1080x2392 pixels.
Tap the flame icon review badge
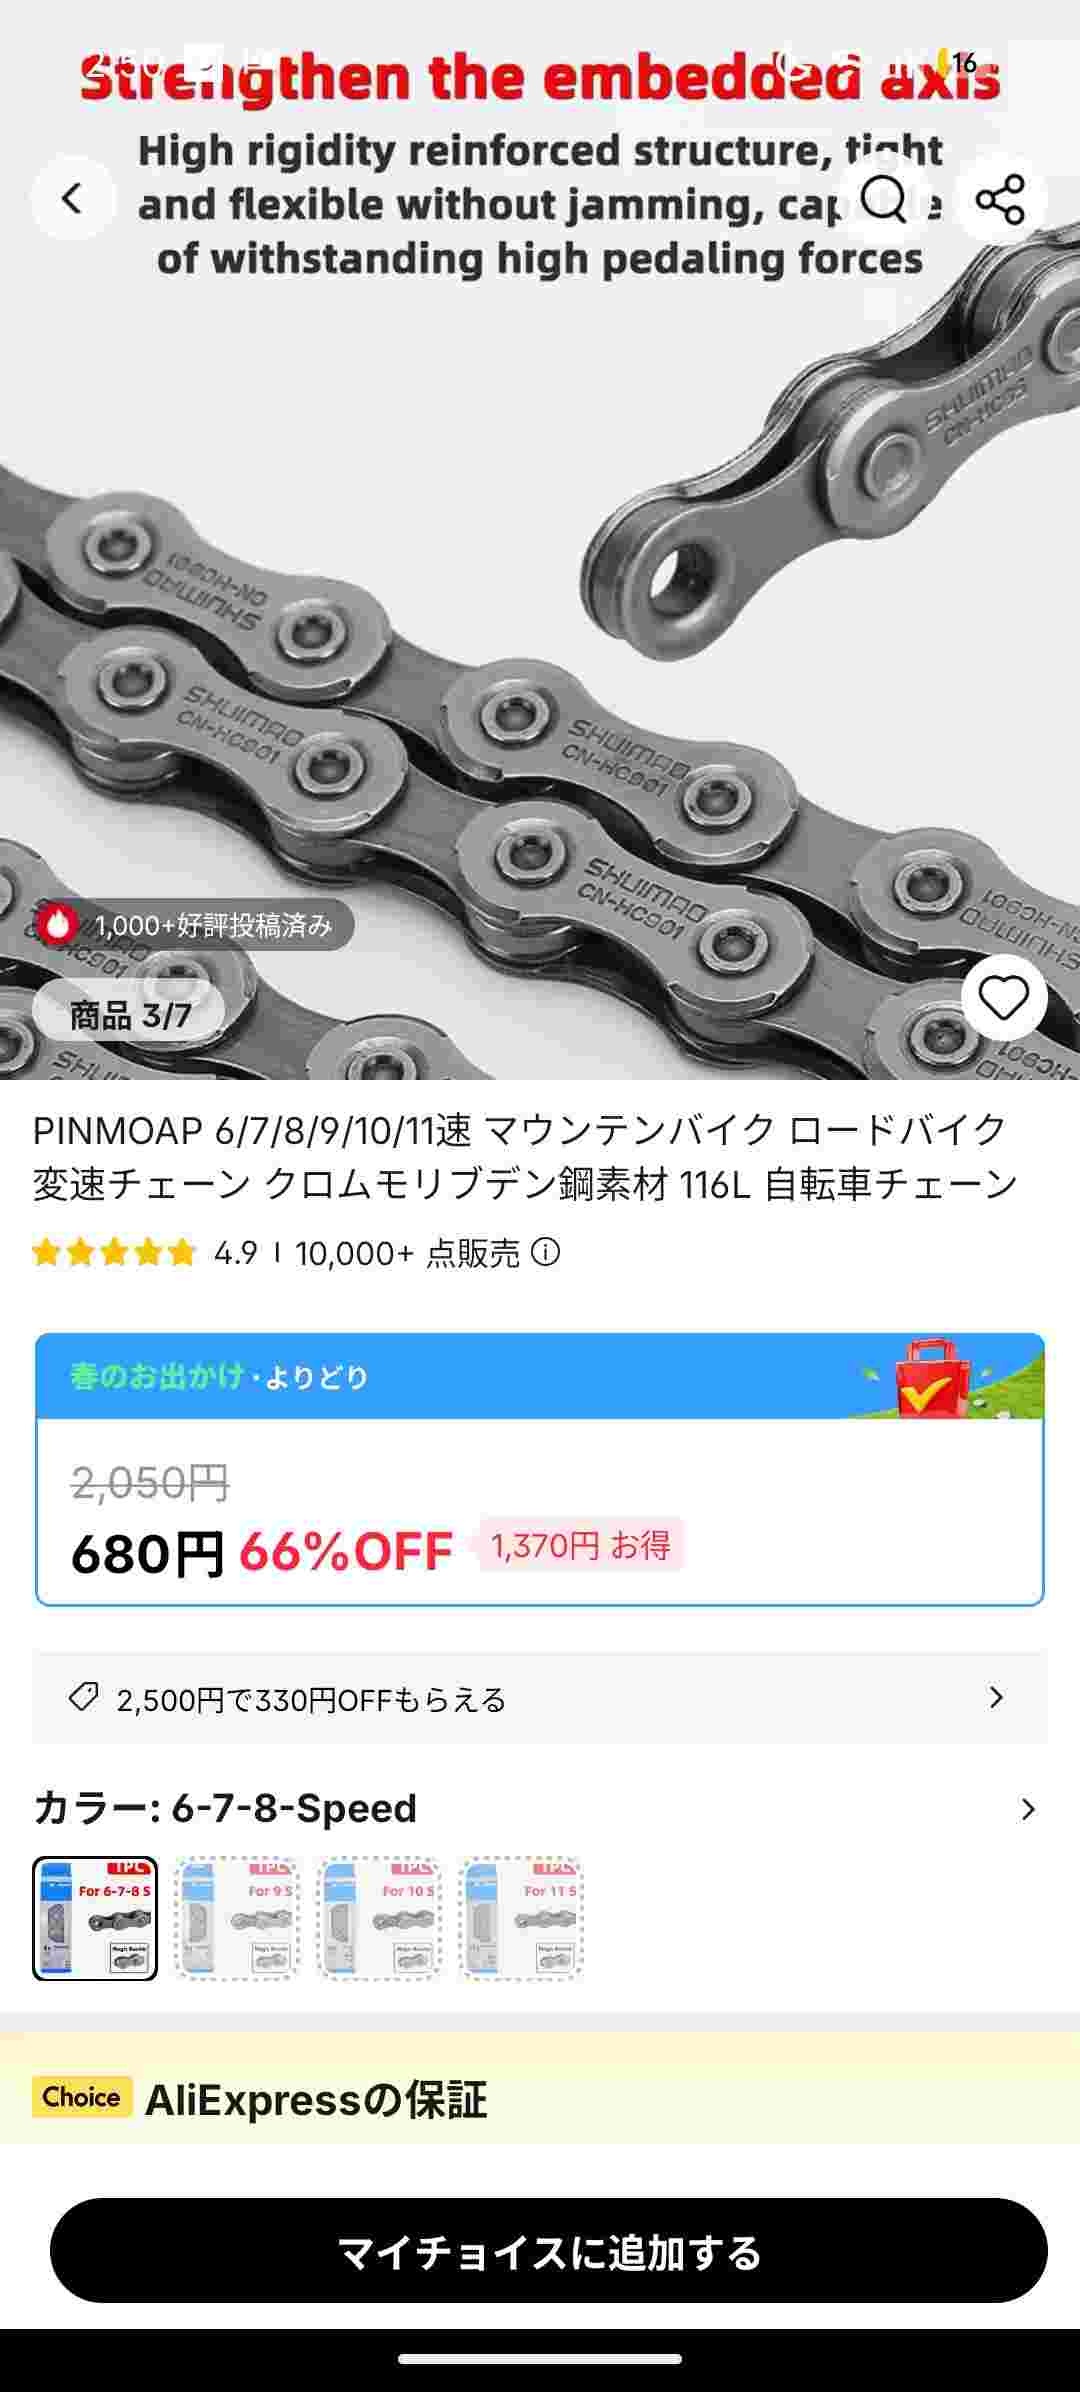point(57,924)
